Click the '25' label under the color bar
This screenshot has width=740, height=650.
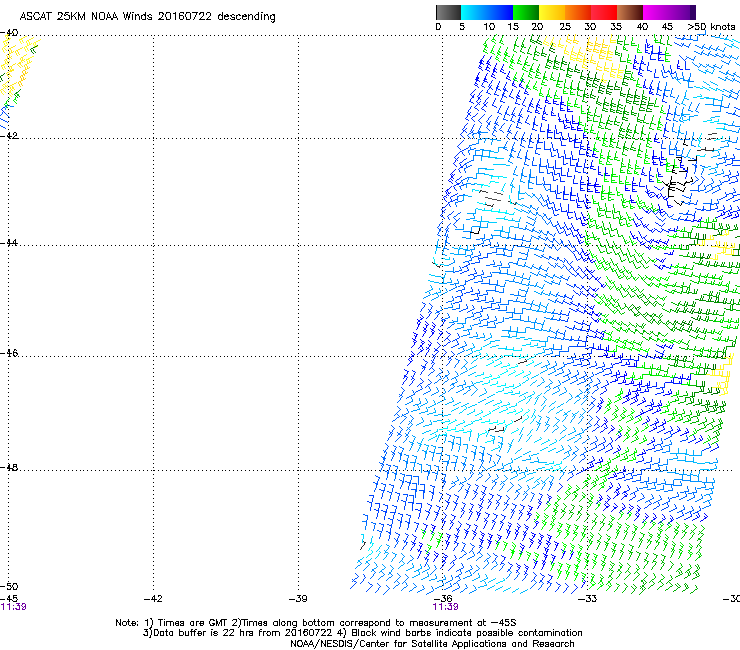click(x=565, y=27)
